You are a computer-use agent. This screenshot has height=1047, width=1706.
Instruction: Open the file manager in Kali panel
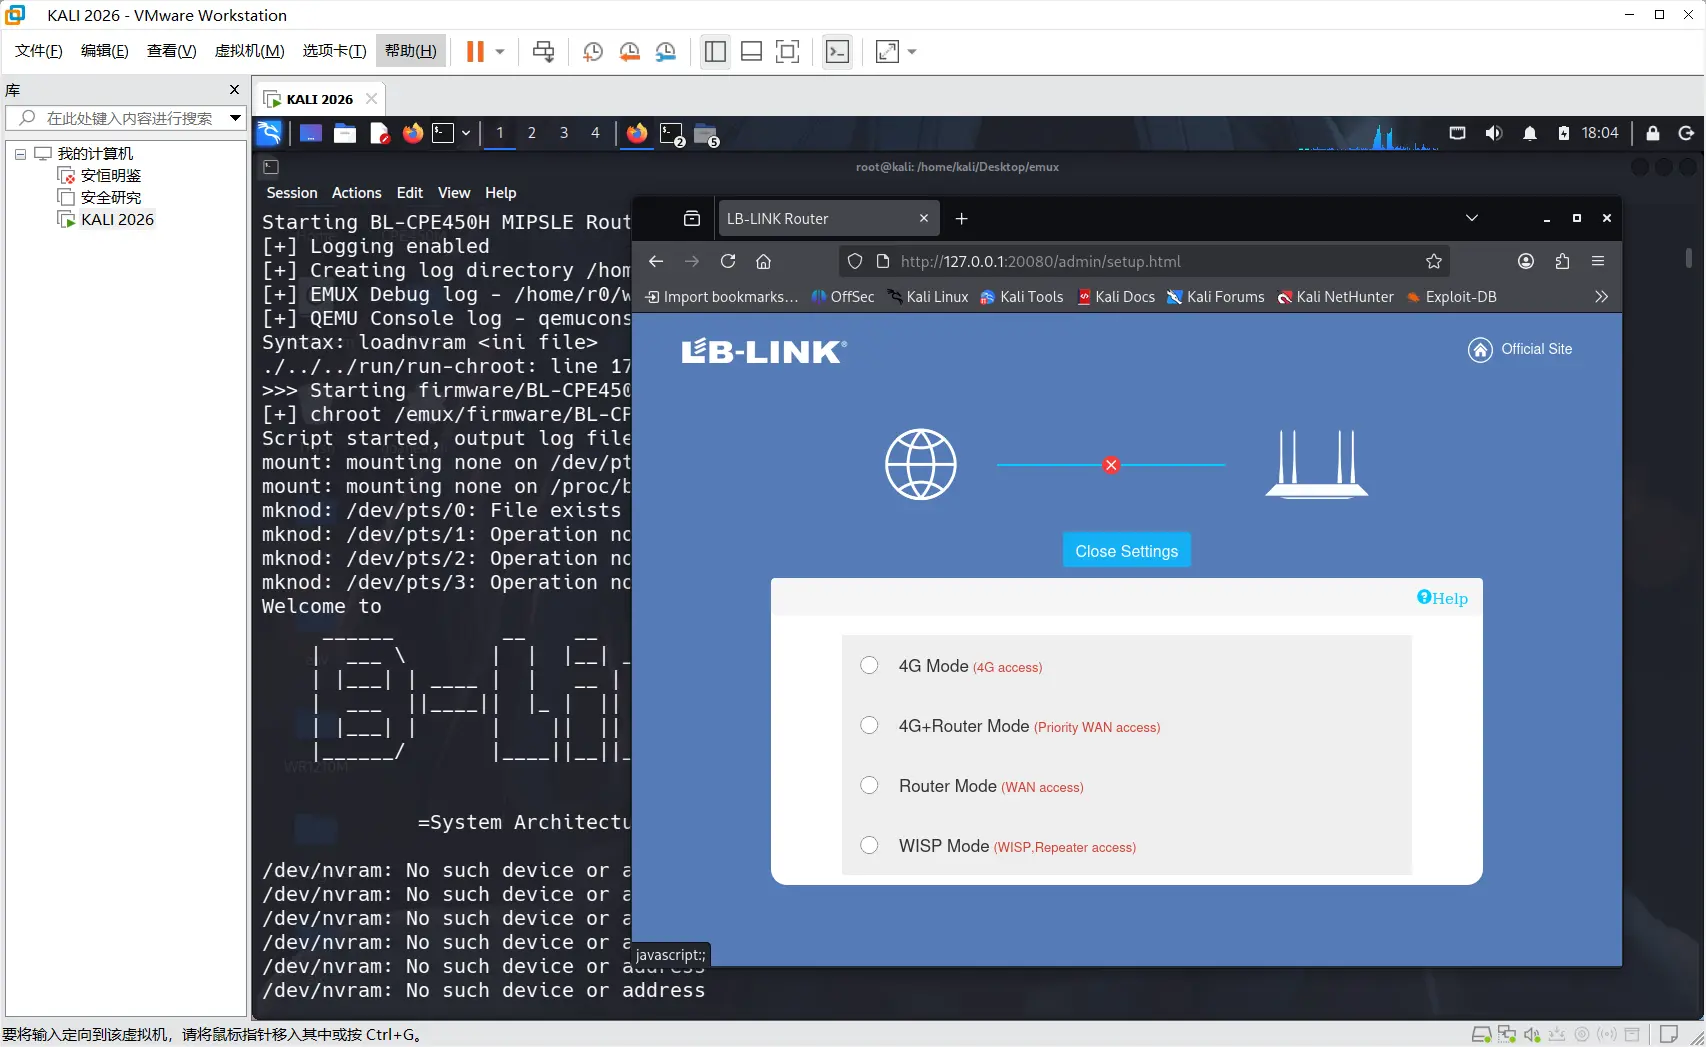coord(345,133)
